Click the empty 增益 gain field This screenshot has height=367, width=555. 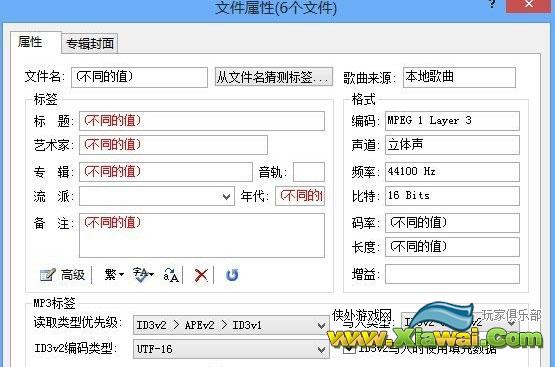[452, 274]
